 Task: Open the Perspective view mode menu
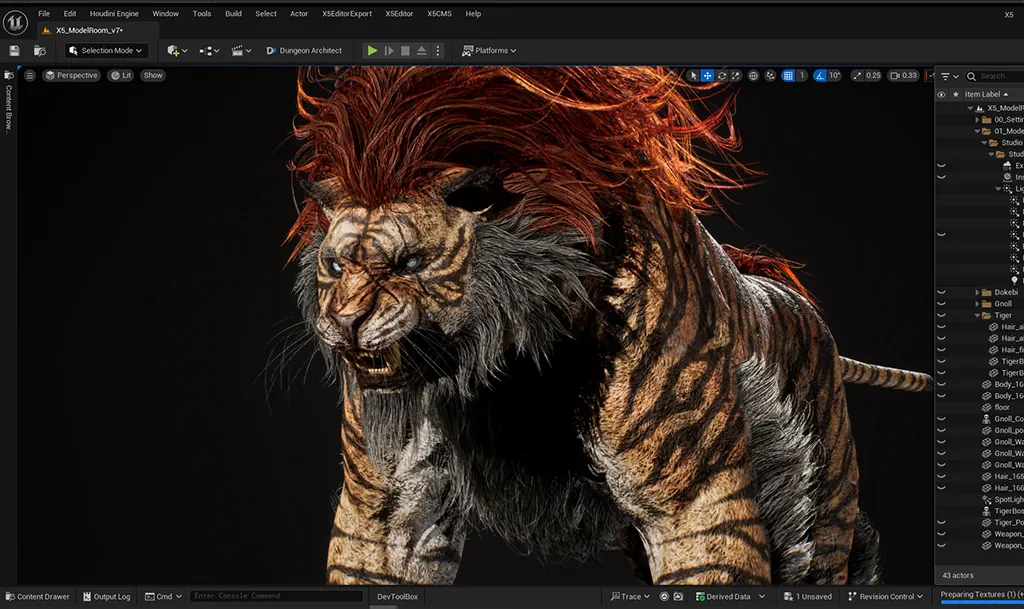click(71, 76)
